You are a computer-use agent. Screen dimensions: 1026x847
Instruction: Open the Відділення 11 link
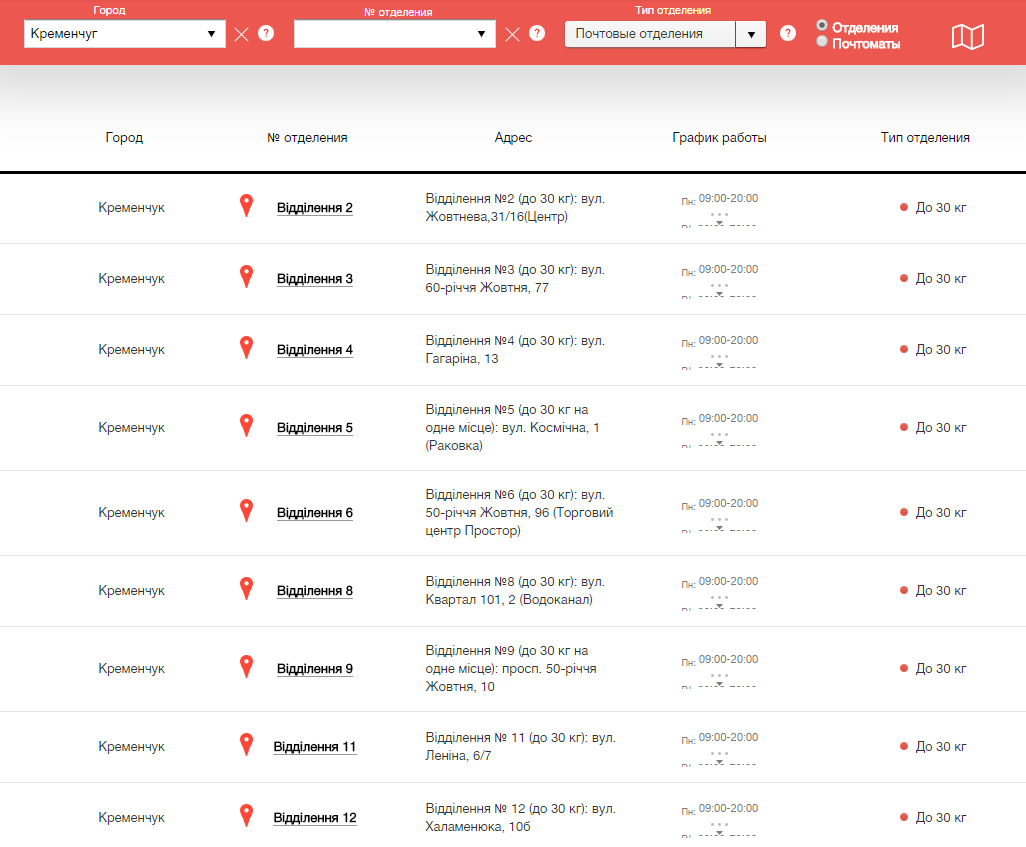pos(314,747)
